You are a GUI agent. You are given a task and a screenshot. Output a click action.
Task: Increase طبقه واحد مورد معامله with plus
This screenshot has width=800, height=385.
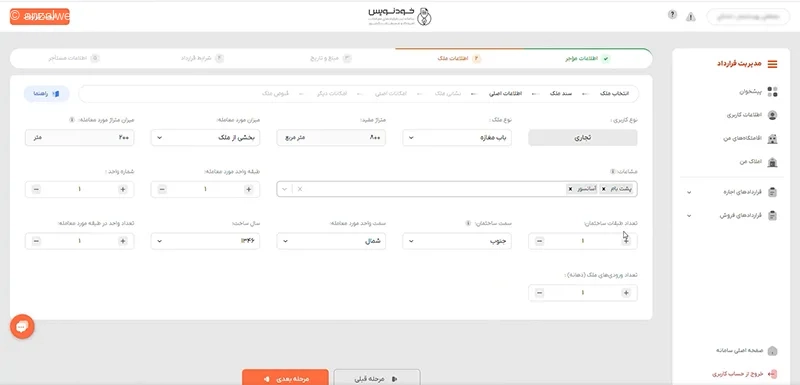pos(248,189)
